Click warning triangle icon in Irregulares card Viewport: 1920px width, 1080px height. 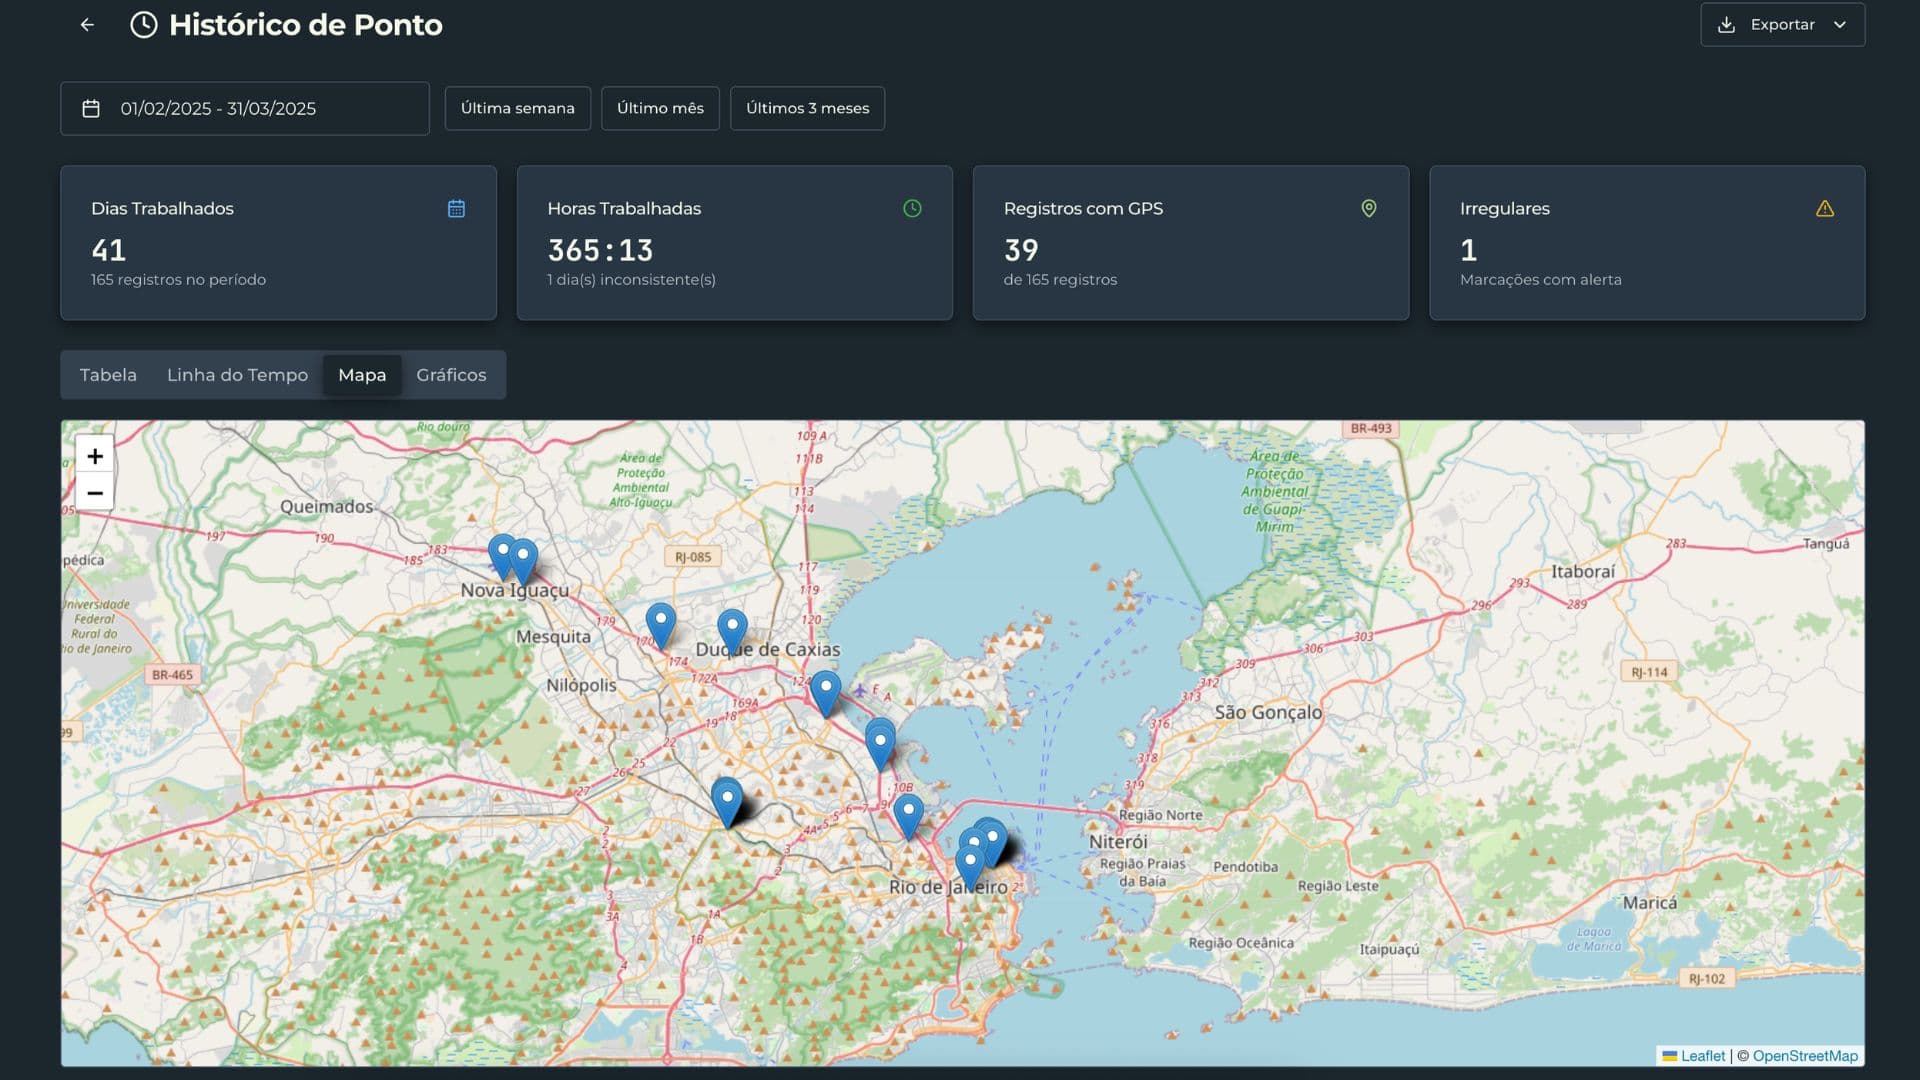1825,209
